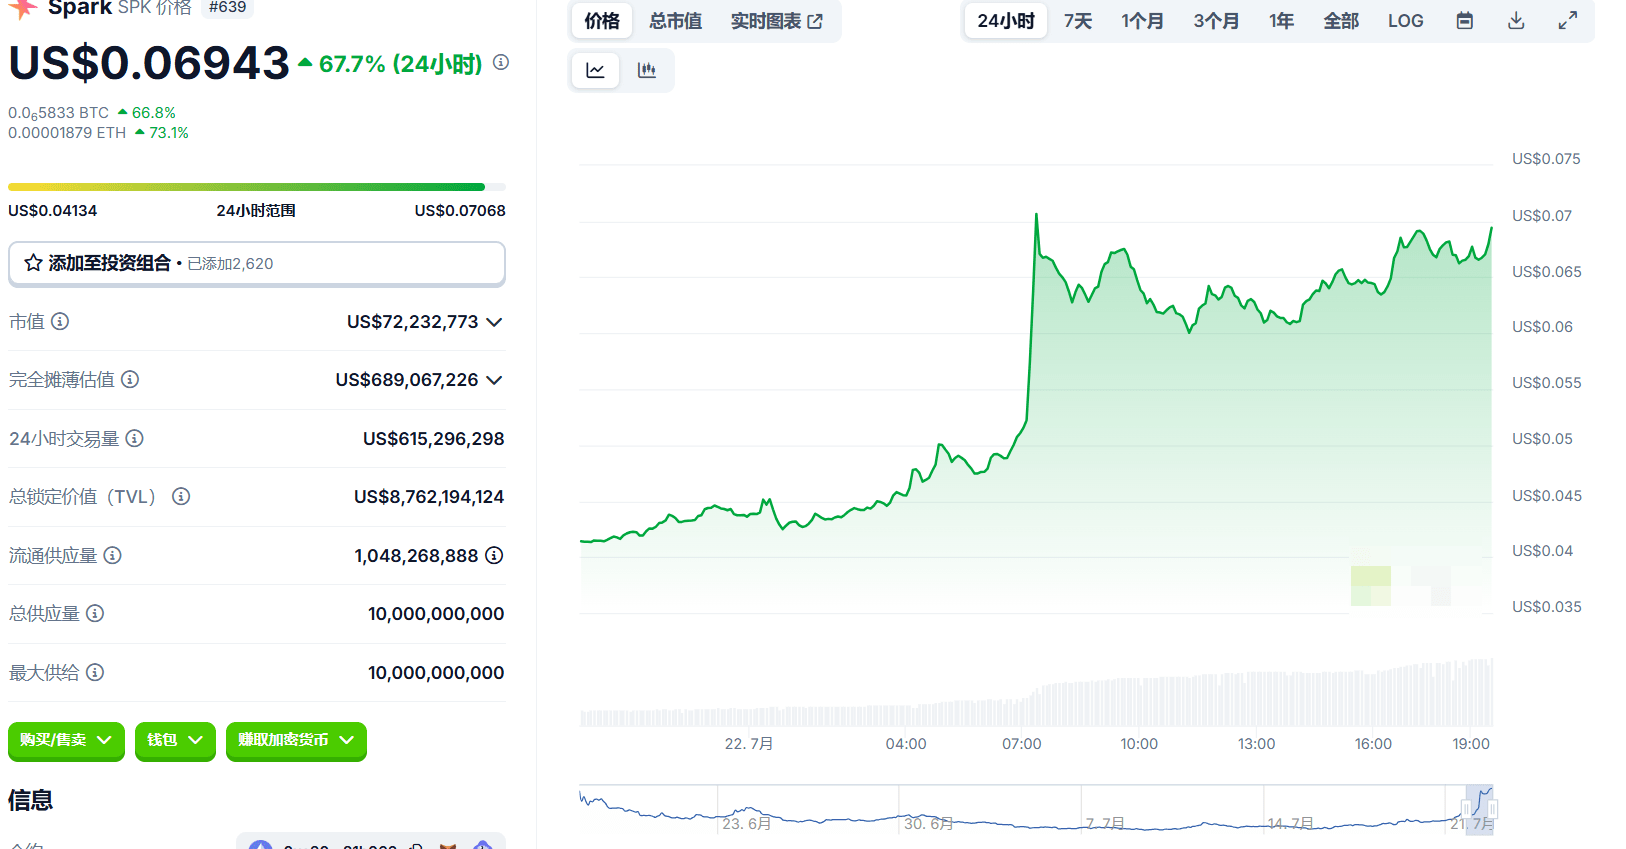The height and width of the screenshot is (849, 1626).
Task: Click the info icon beside 总供应量
Action: point(95,613)
